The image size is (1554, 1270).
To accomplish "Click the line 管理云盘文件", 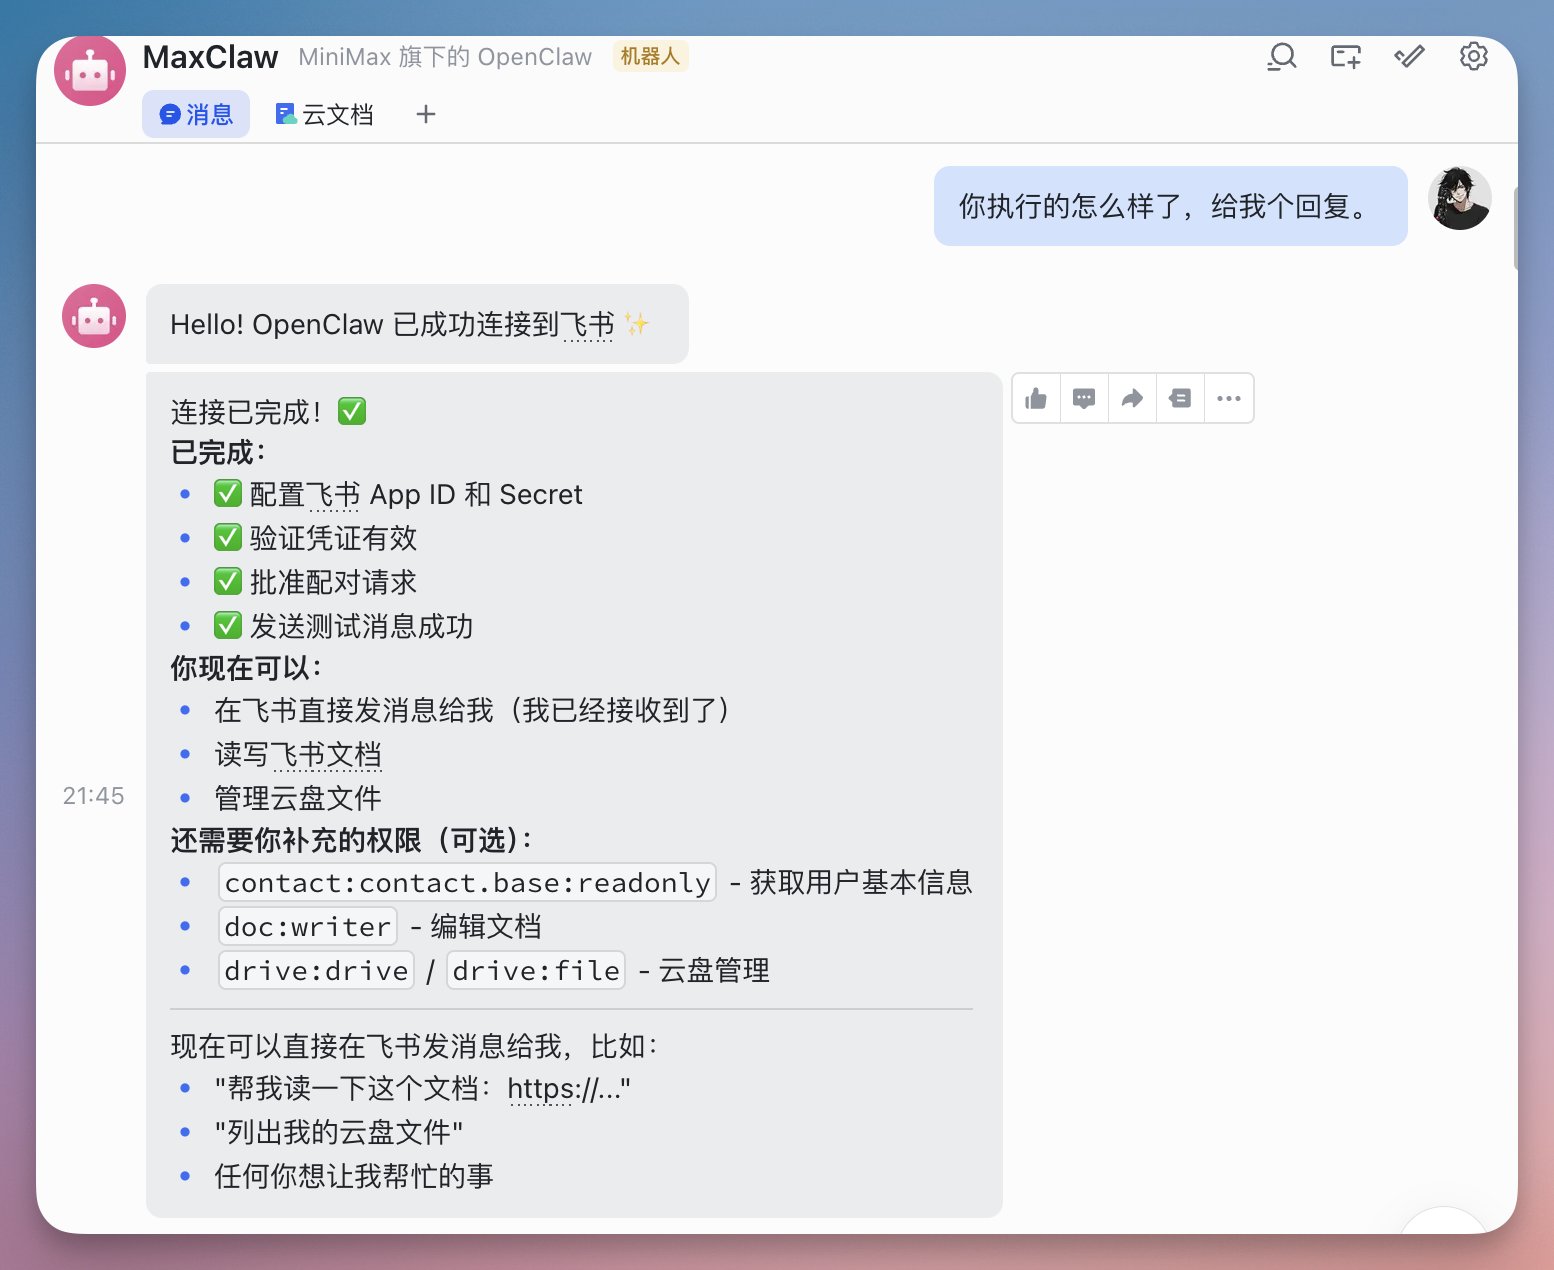I will (298, 798).
